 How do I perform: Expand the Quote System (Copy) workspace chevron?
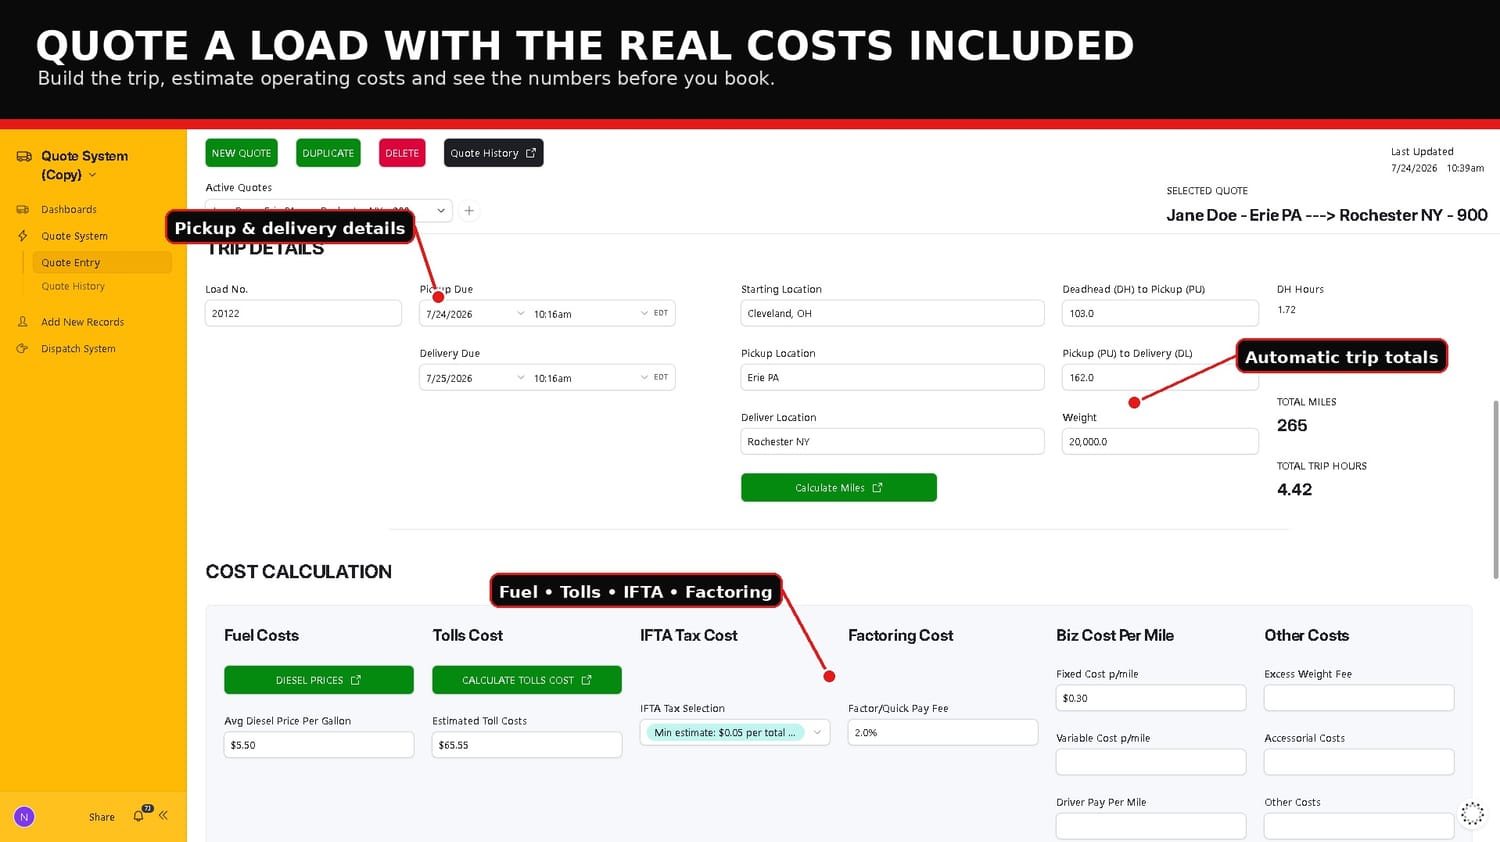click(x=93, y=175)
